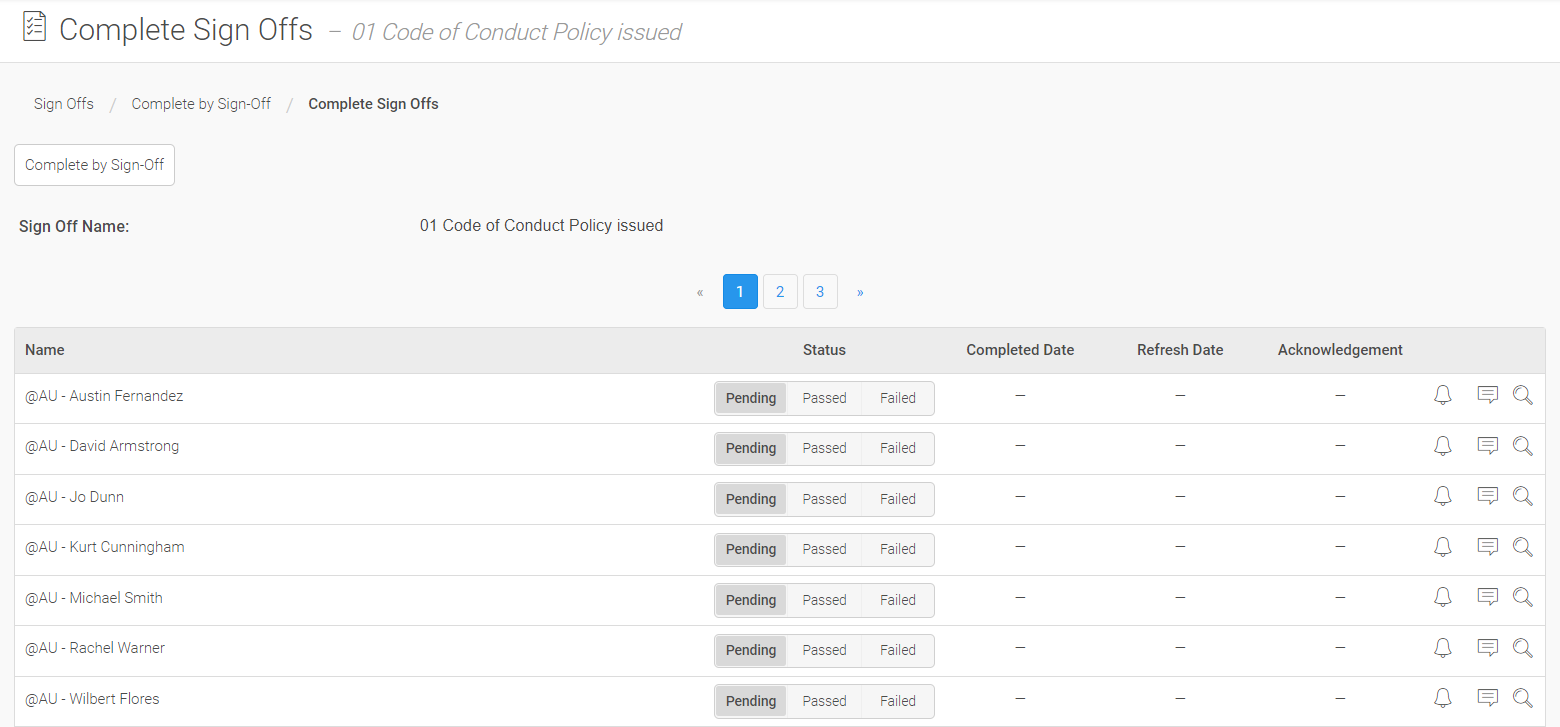Screen dimensions: 1560x727
Task: Set Jo Dunn status to Passed
Action: (824, 499)
